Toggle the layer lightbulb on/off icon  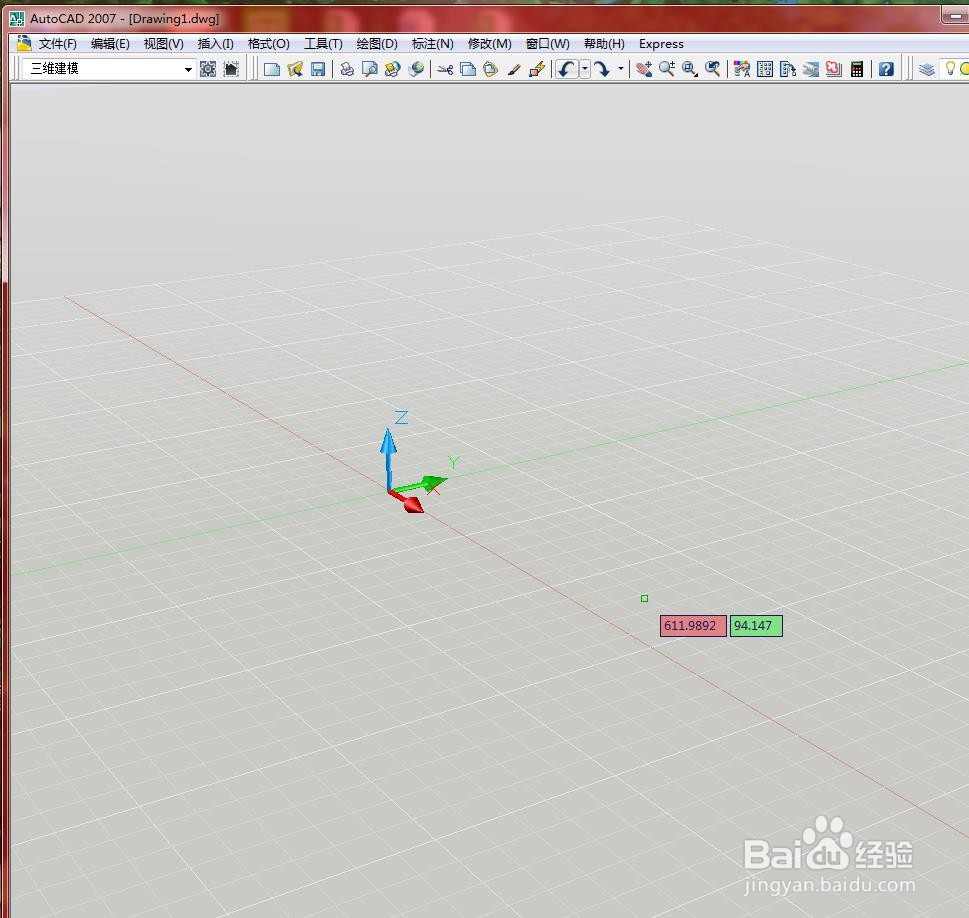[950, 69]
